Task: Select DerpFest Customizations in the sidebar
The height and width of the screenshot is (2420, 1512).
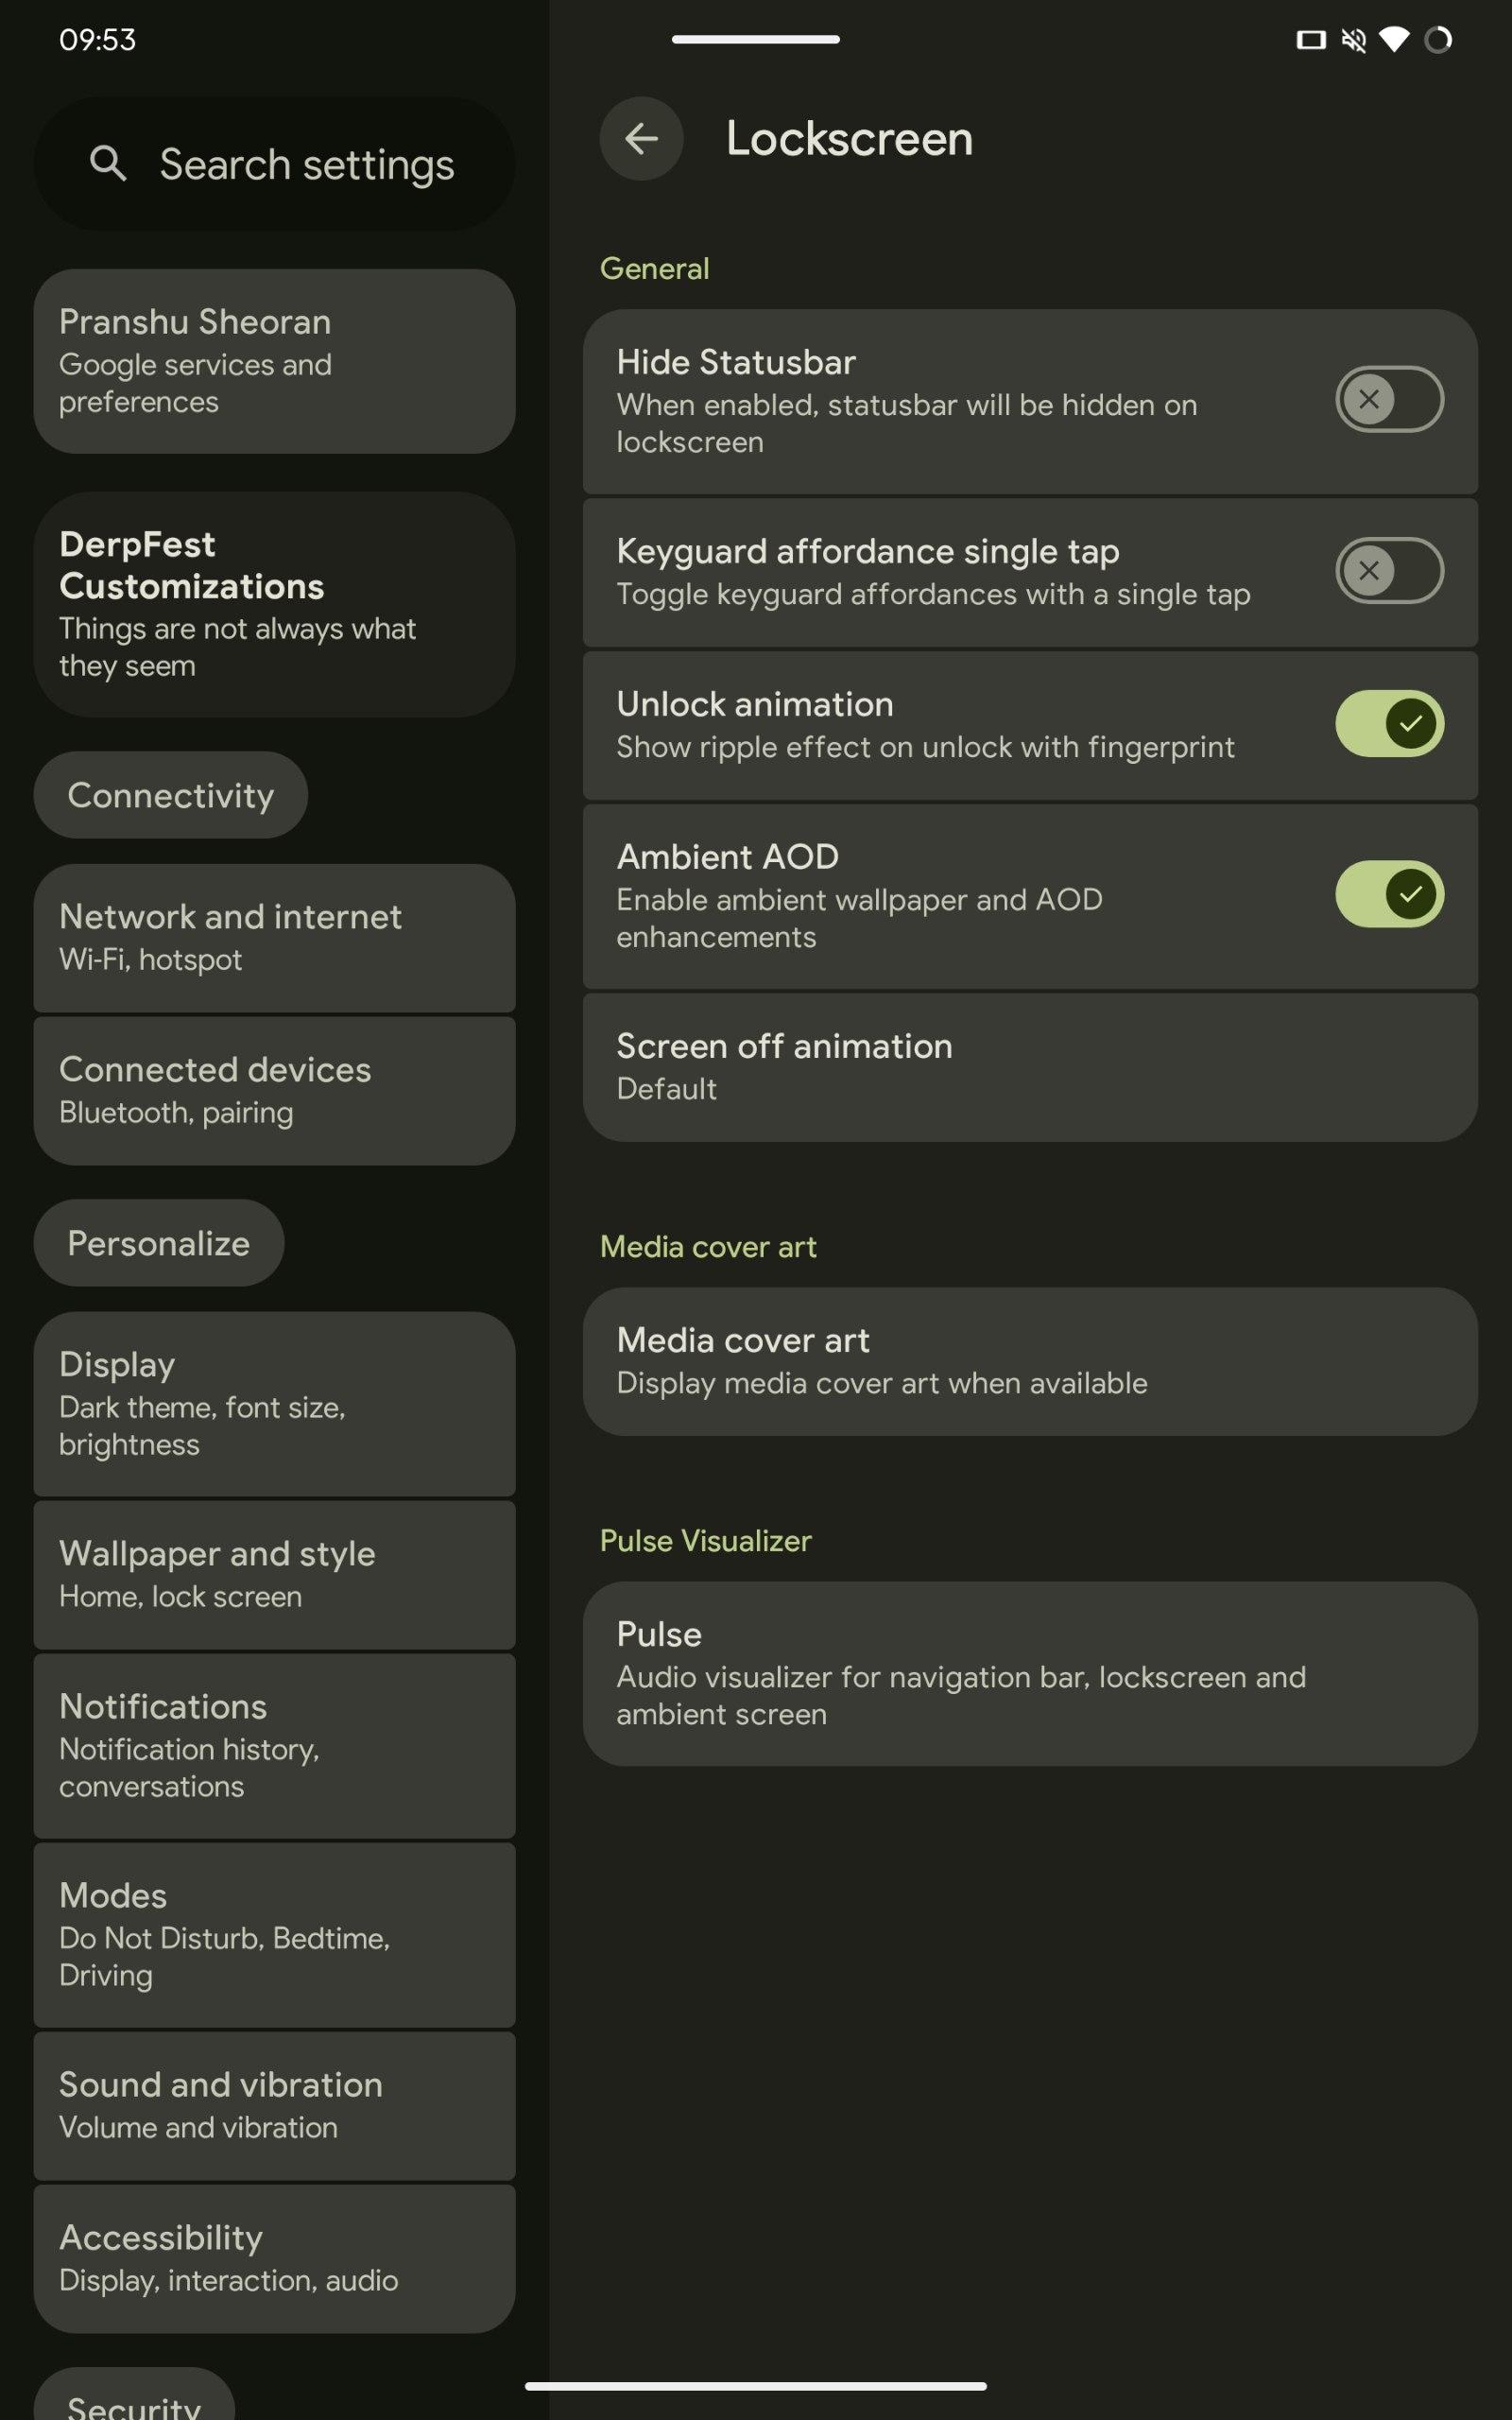Action: pyautogui.click(x=274, y=604)
